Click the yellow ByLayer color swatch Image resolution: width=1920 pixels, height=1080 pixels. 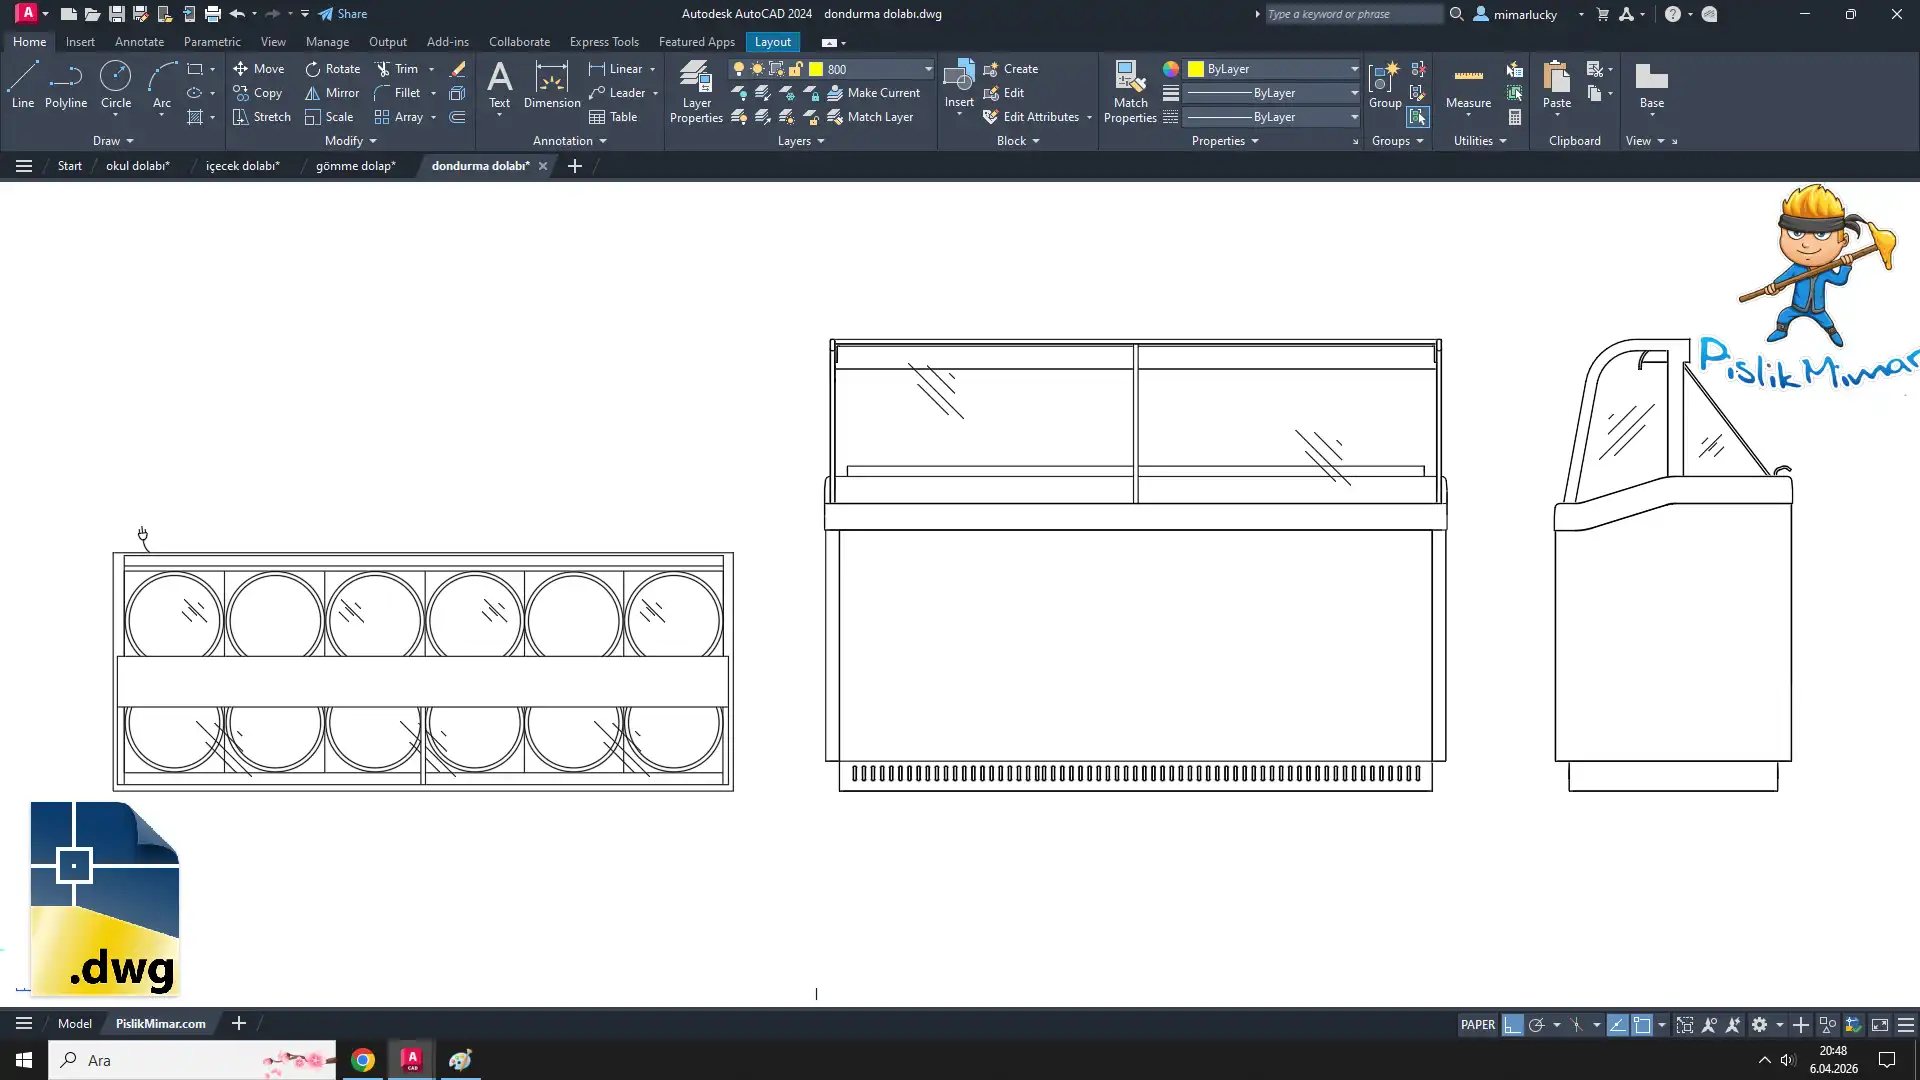(1196, 69)
